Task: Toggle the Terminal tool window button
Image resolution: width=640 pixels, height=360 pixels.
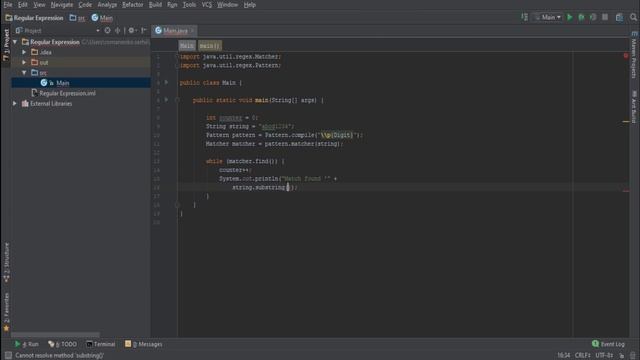Action: pyautogui.click(x=101, y=344)
